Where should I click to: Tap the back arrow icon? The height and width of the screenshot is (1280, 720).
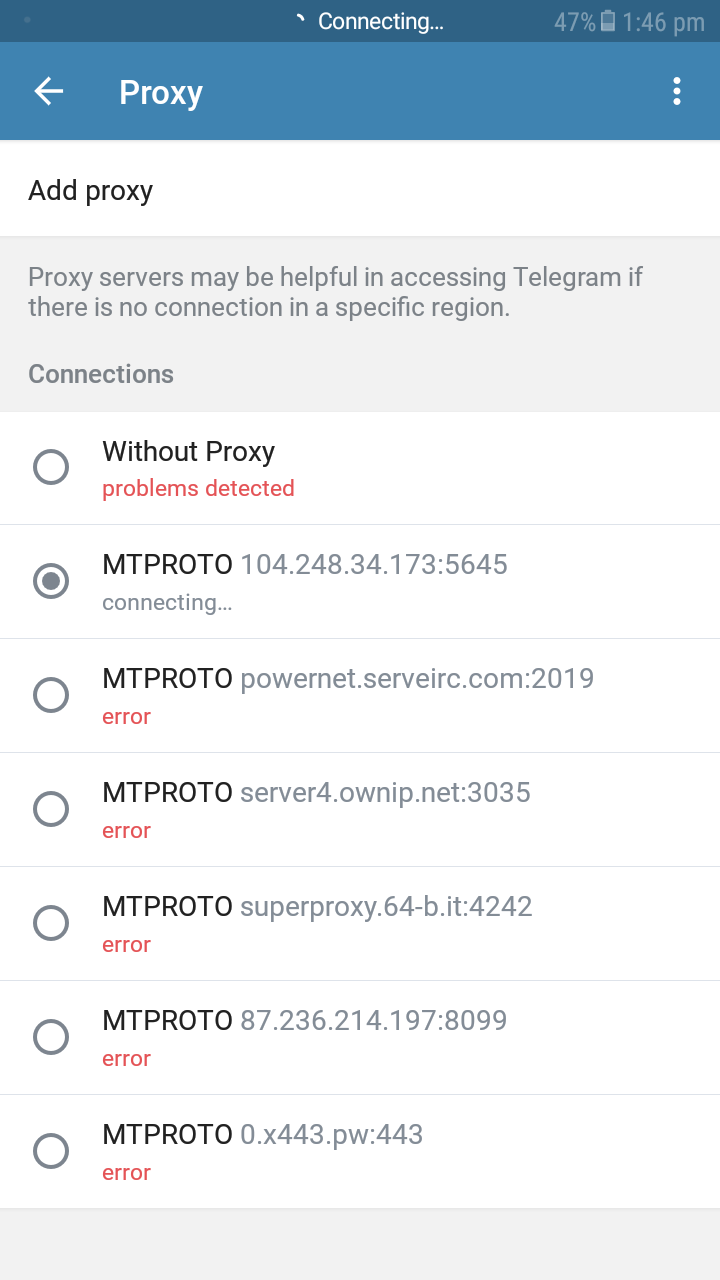tap(48, 92)
